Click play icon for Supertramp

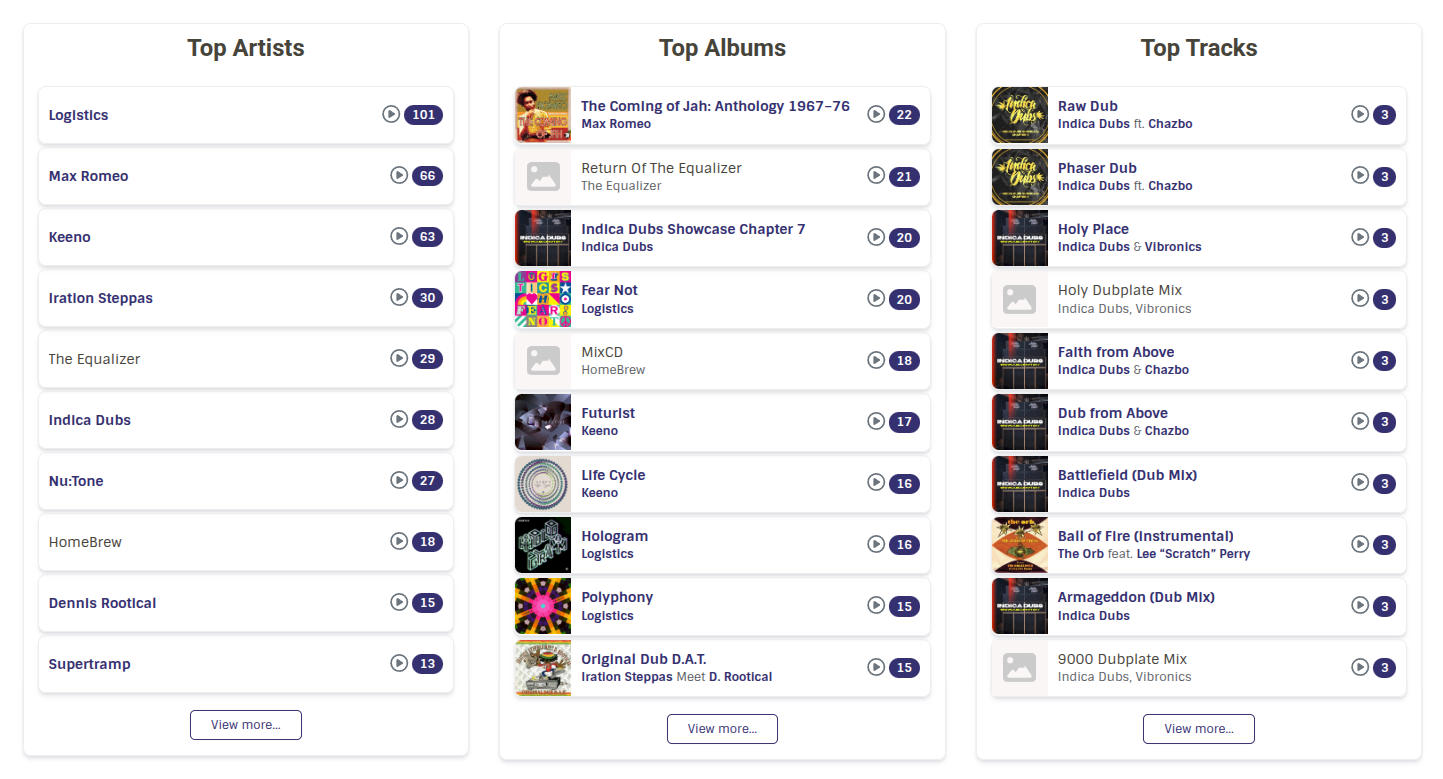pos(399,663)
